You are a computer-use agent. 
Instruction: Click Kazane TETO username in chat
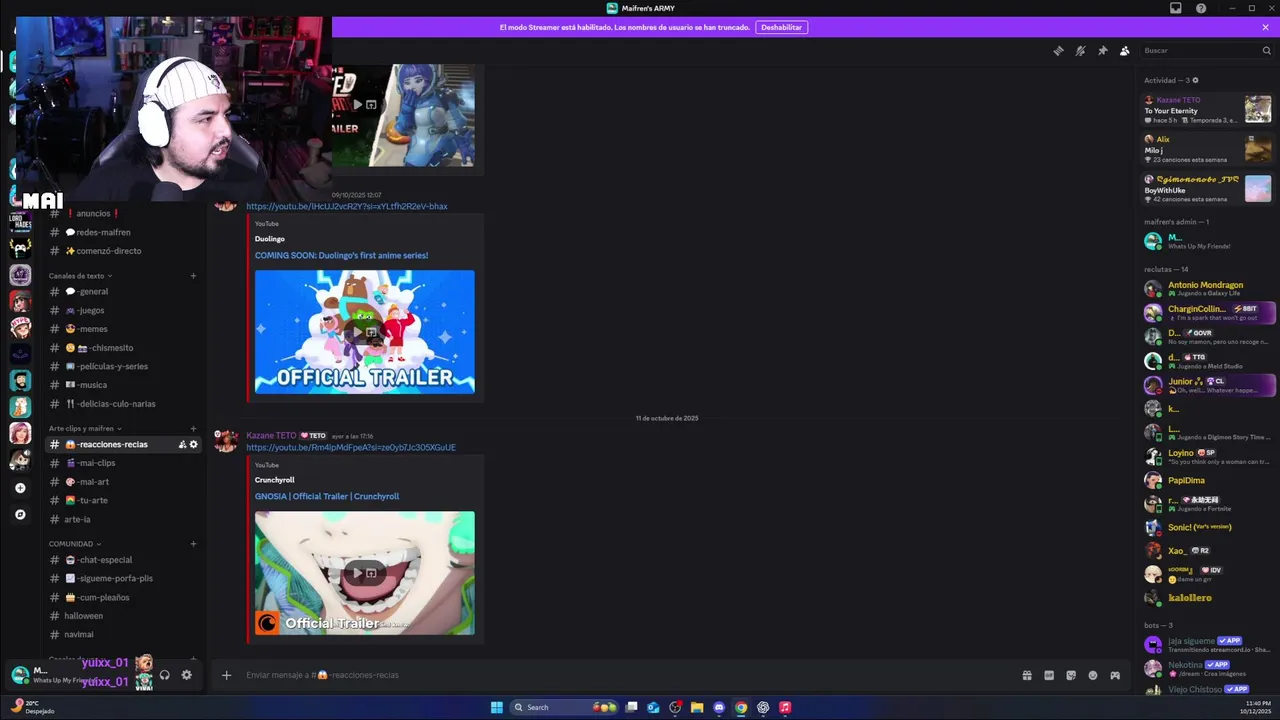click(271, 436)
